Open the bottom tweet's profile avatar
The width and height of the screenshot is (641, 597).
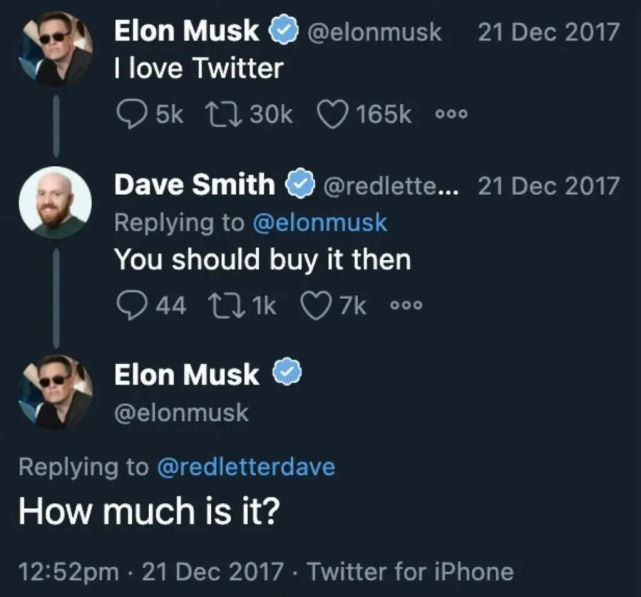56,392
